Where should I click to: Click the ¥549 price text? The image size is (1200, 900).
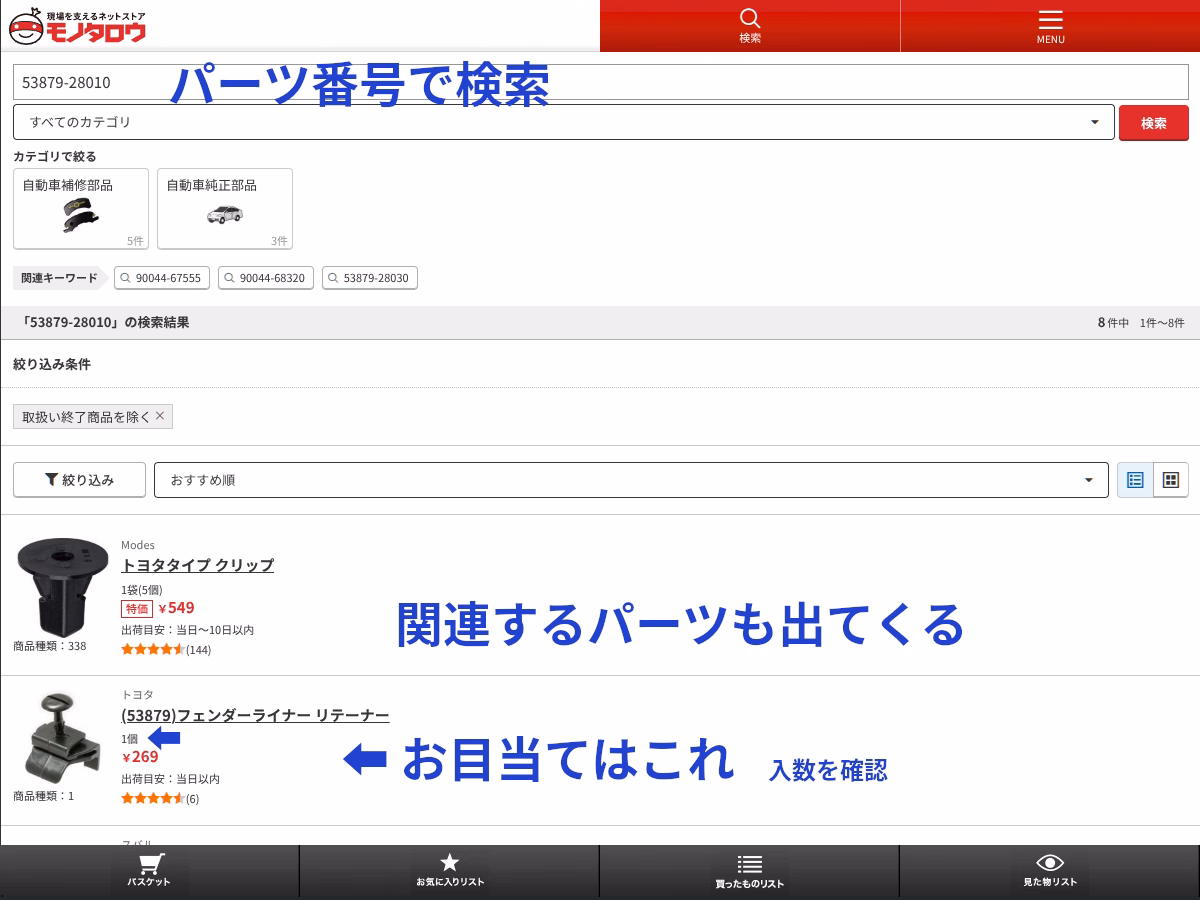(x=176, y=608)
